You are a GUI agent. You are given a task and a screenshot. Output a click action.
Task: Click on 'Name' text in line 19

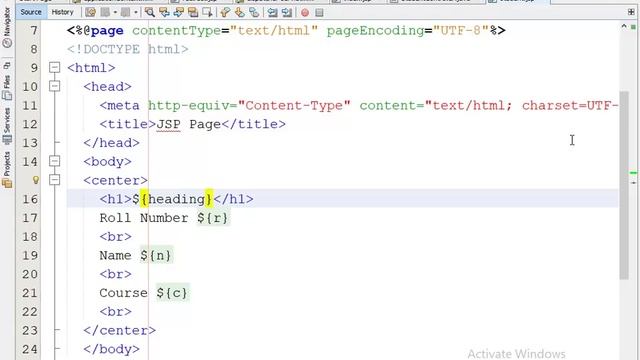(x=116, y=256)
